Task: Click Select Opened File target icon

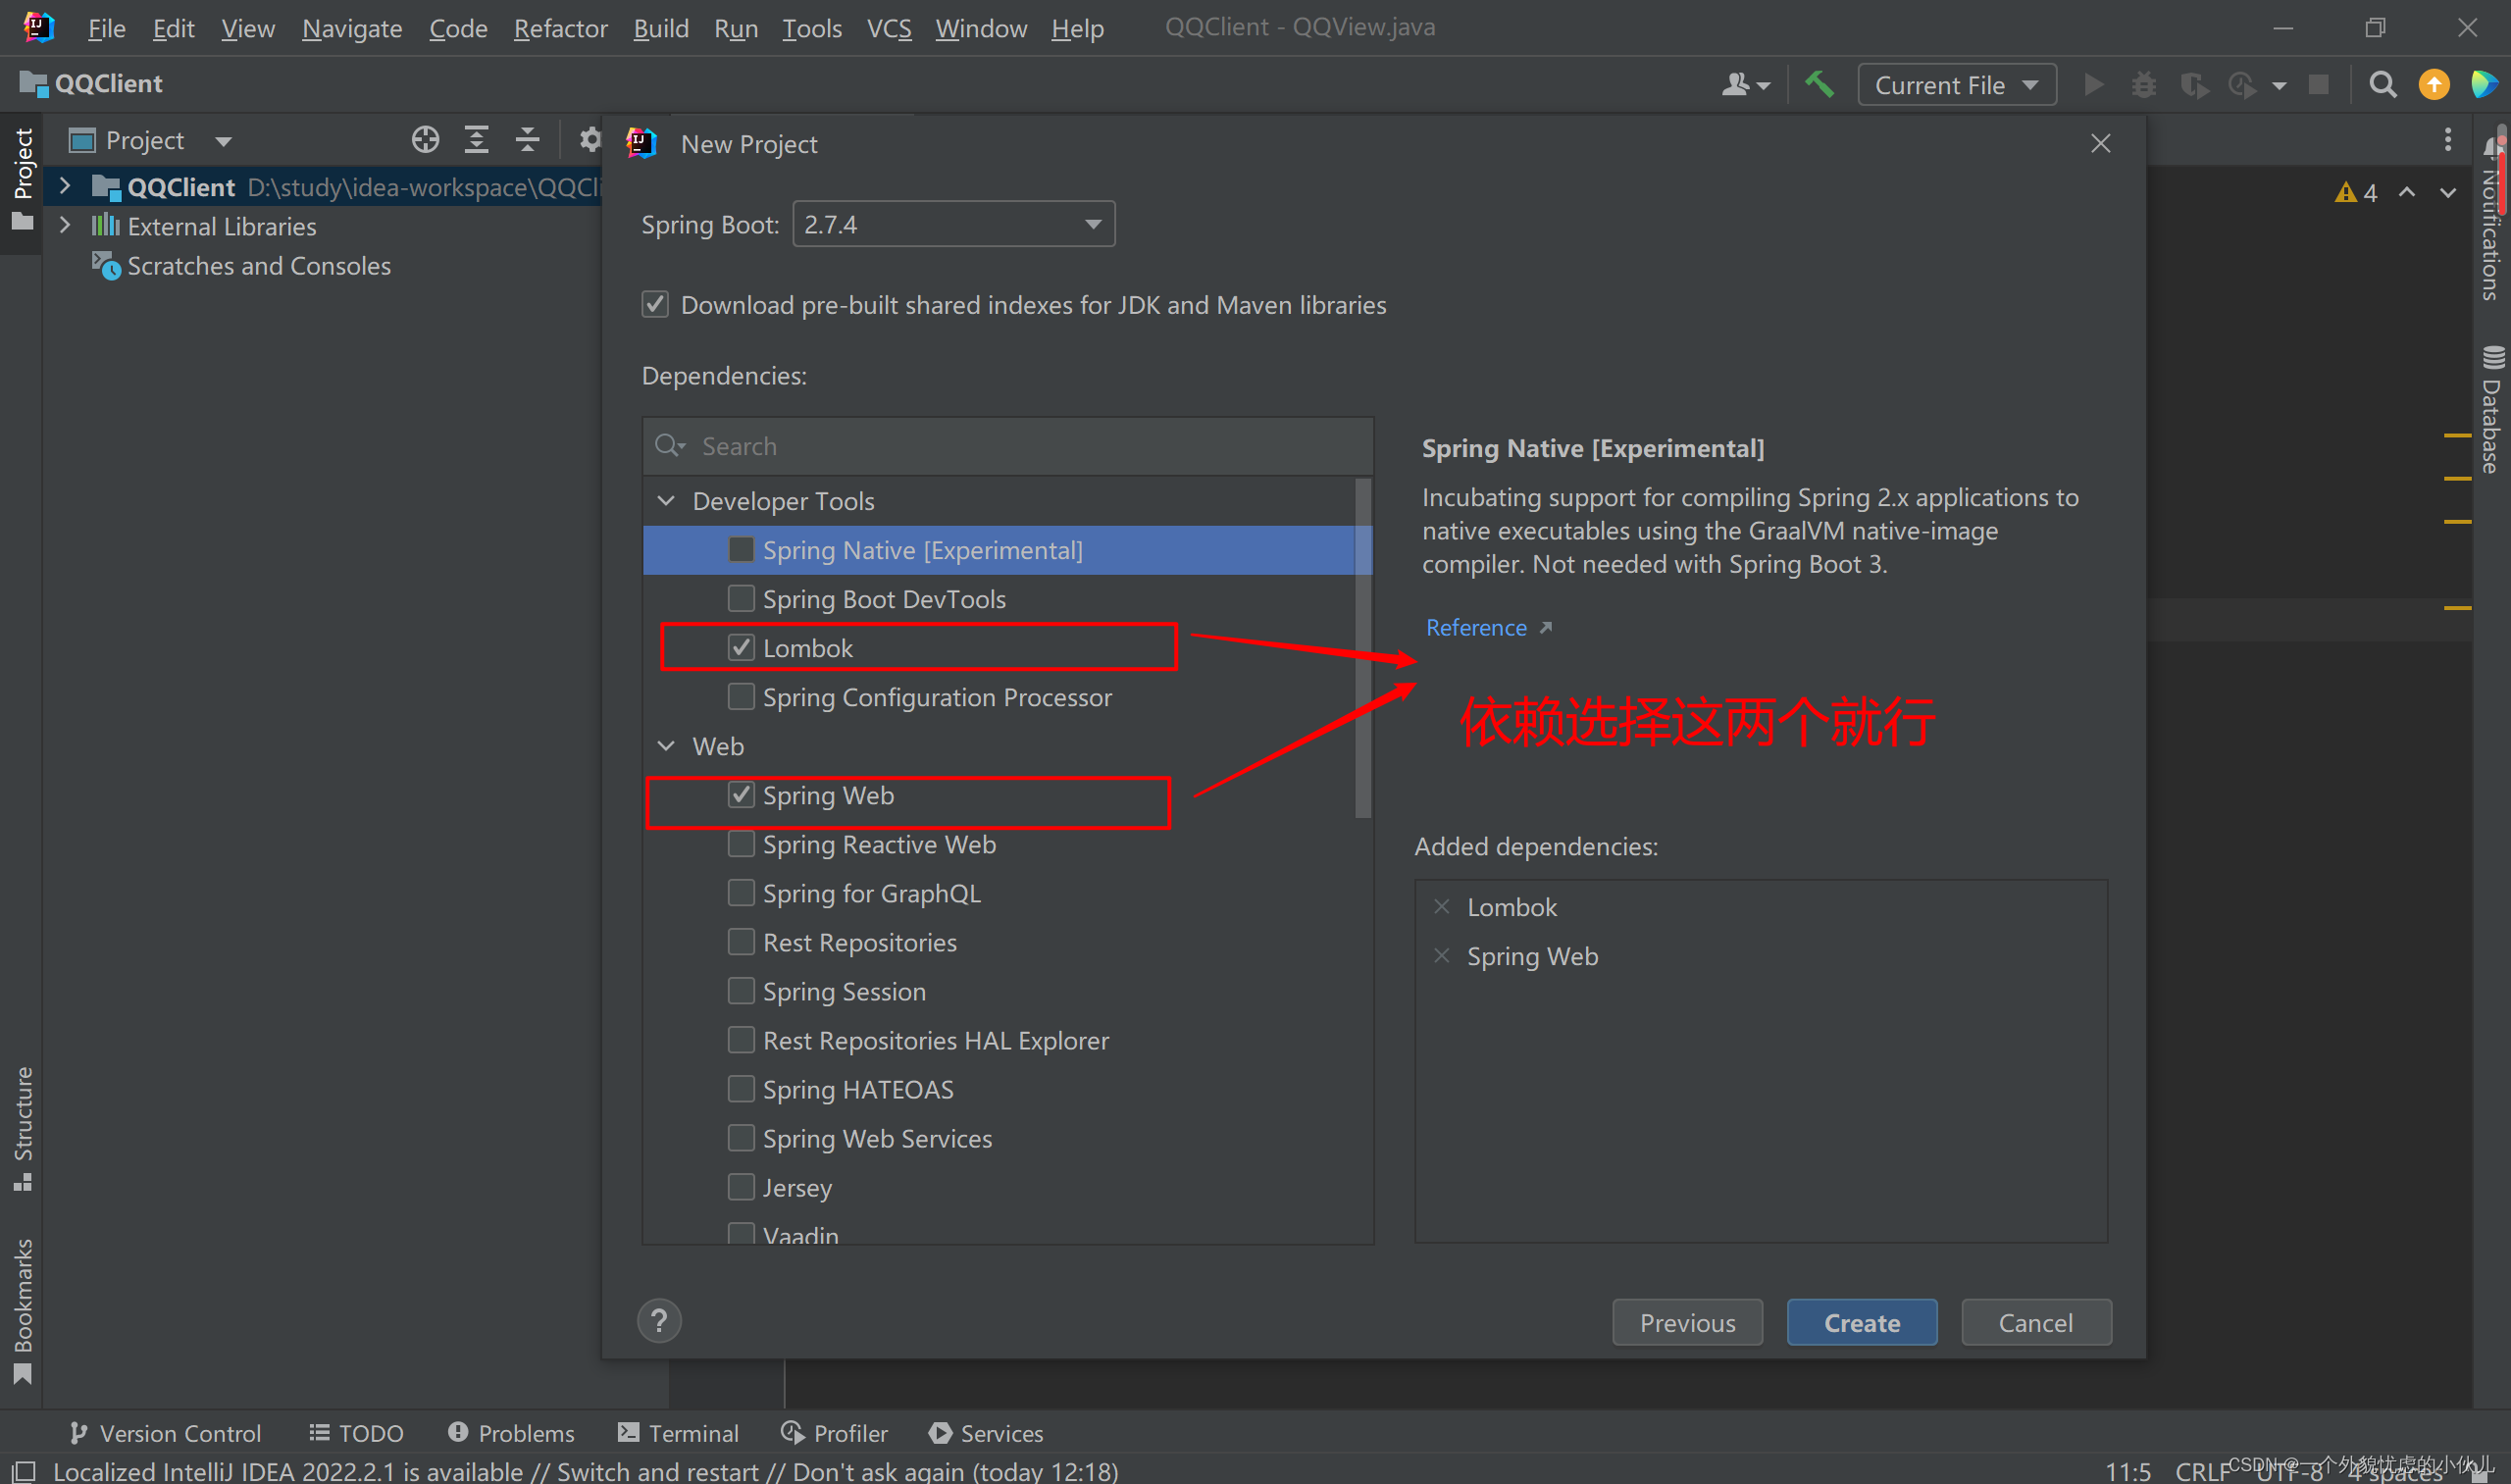Action: pos(425,140)
